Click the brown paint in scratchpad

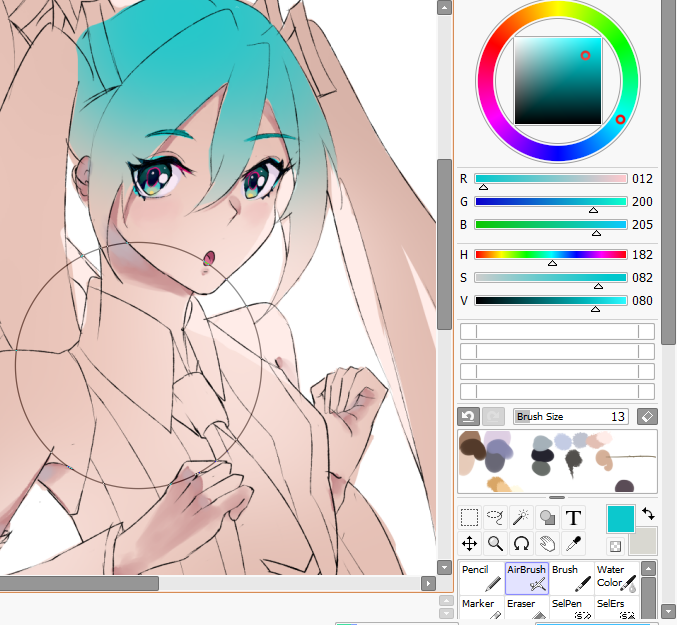tap(472, 447)
